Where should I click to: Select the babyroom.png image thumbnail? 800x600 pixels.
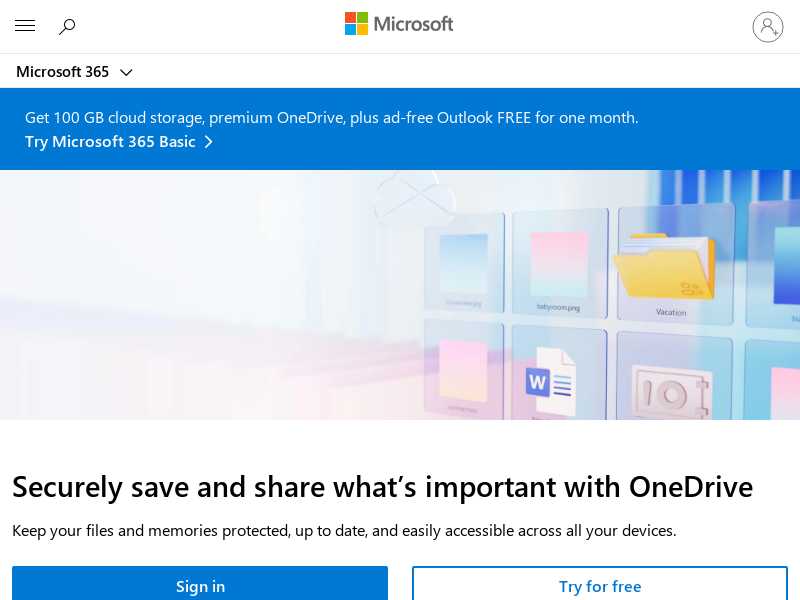click(x=559, y=260)
